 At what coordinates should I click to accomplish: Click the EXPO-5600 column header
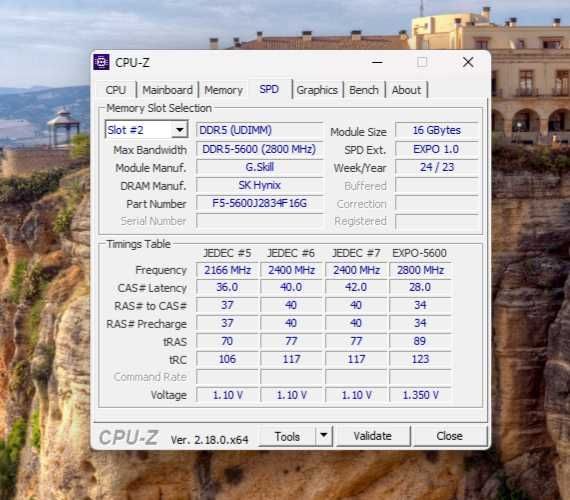[419, 253]
